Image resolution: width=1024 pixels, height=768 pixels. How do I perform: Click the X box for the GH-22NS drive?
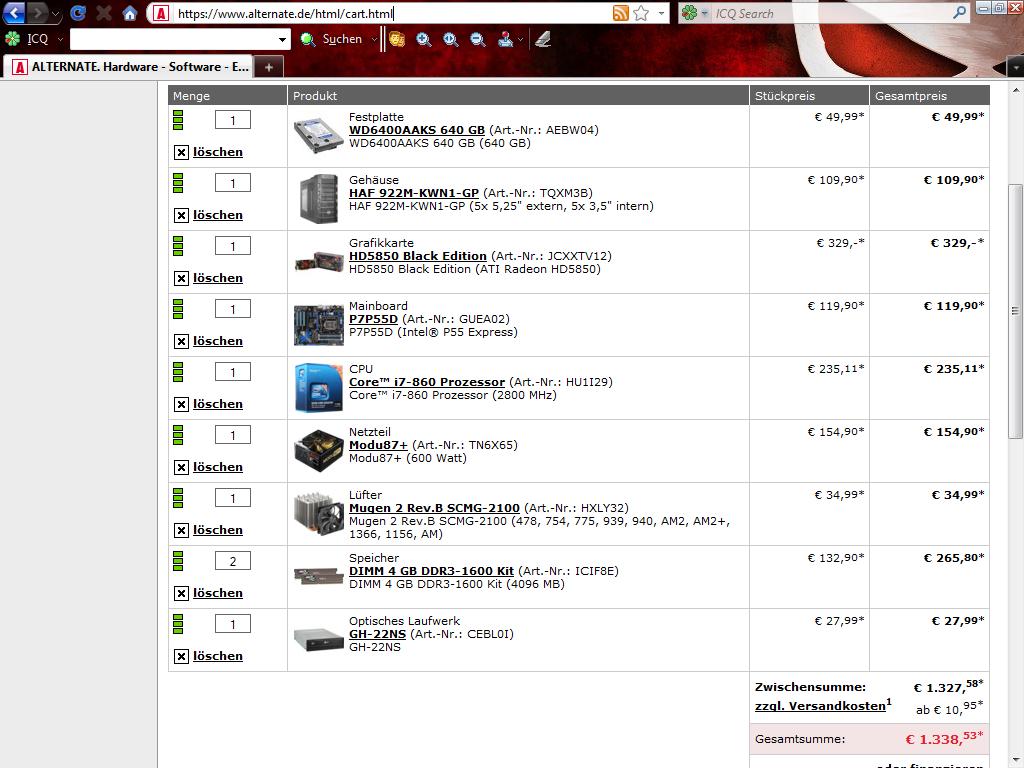coord(182,657)
